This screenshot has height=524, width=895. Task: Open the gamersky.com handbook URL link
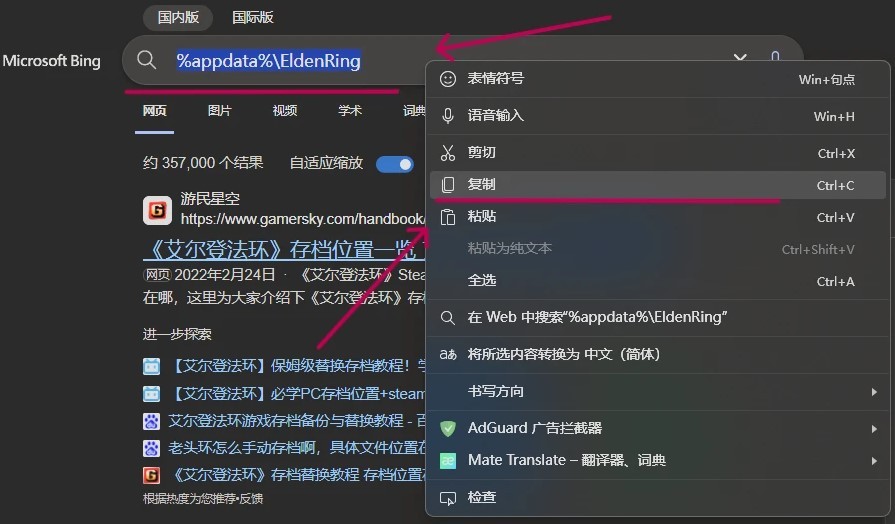[x=303, y=219]
